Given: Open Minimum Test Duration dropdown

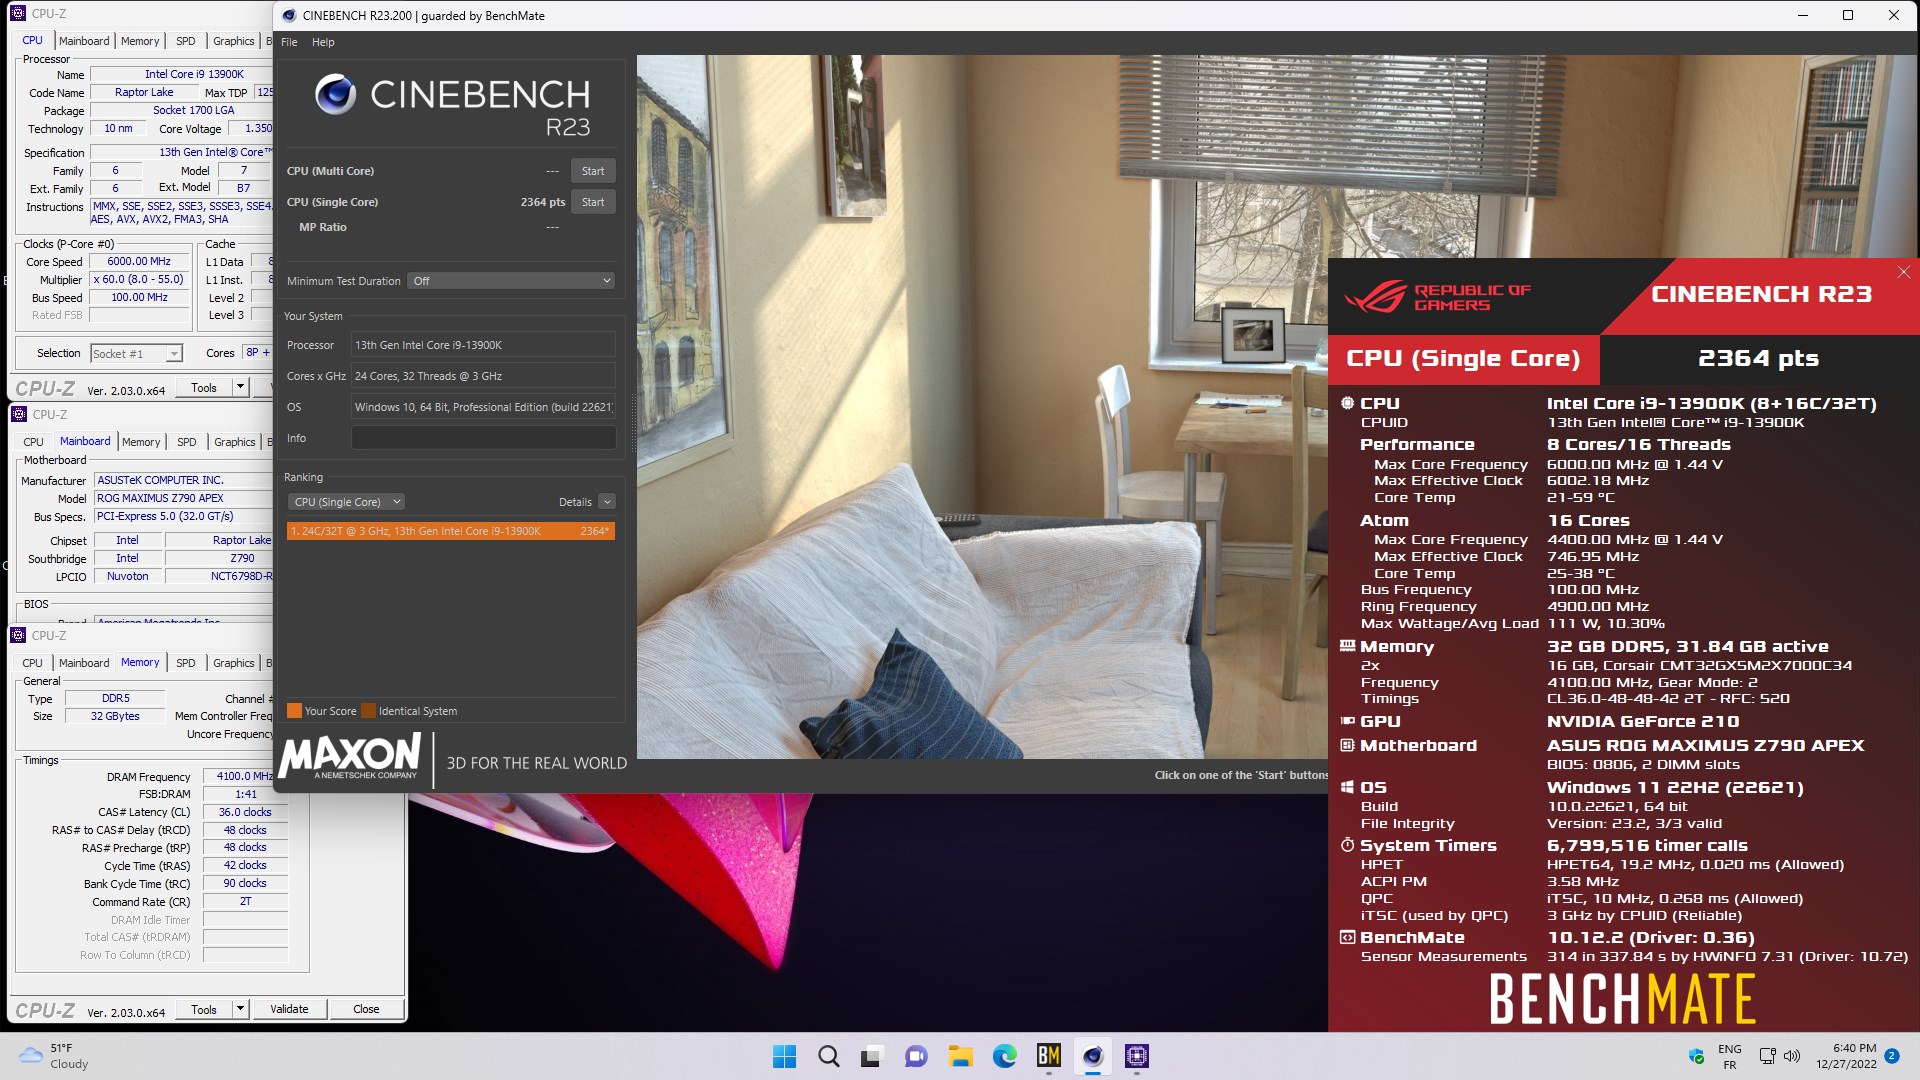Looking at the screenshot, I should (x=511, y=281).
